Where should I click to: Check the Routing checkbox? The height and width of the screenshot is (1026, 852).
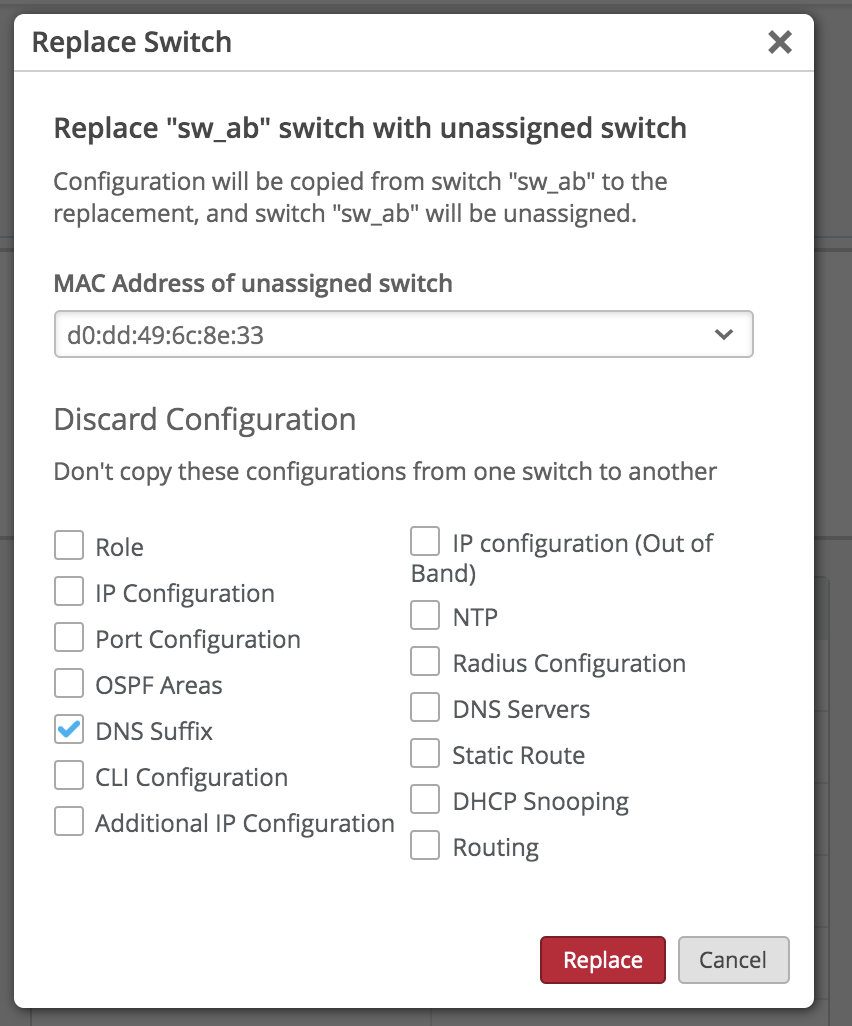(x=426, y=846)
